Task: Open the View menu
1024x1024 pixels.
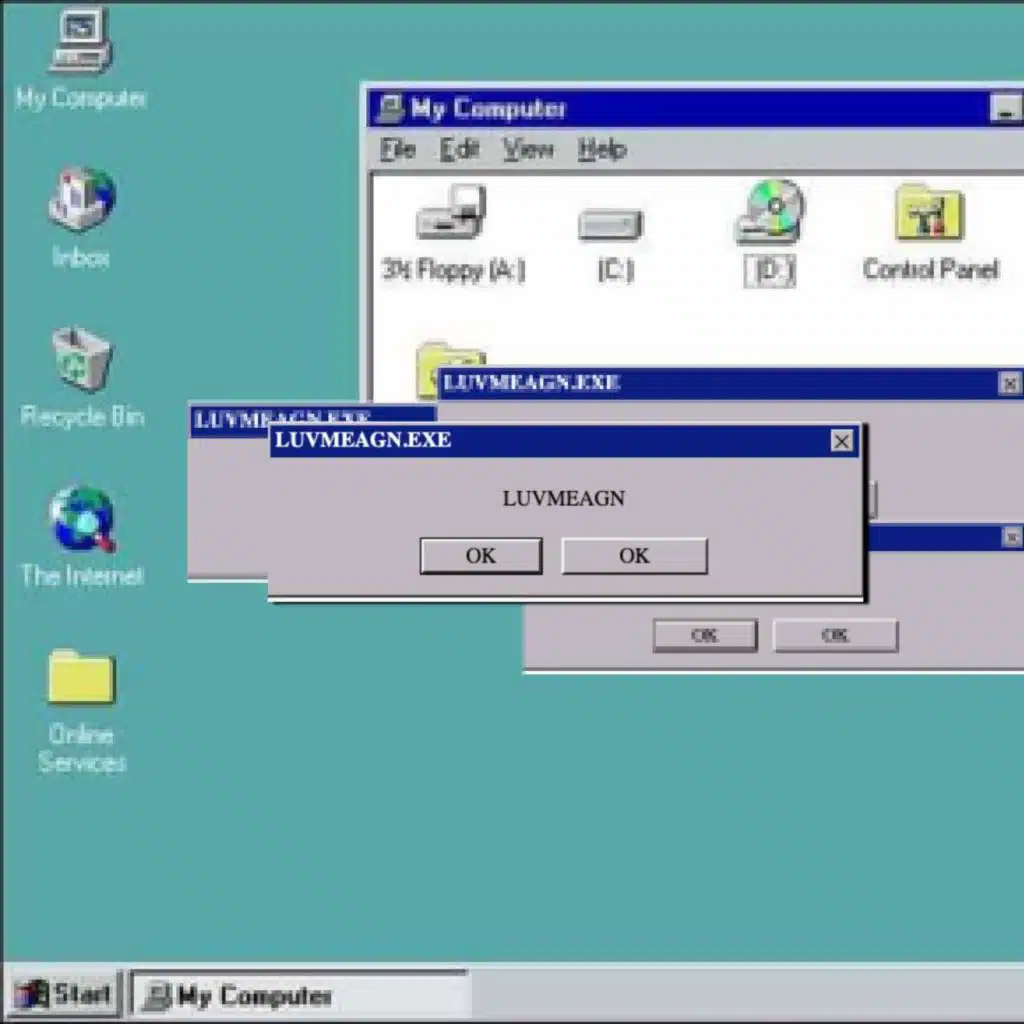Action: tap(528, 150)
